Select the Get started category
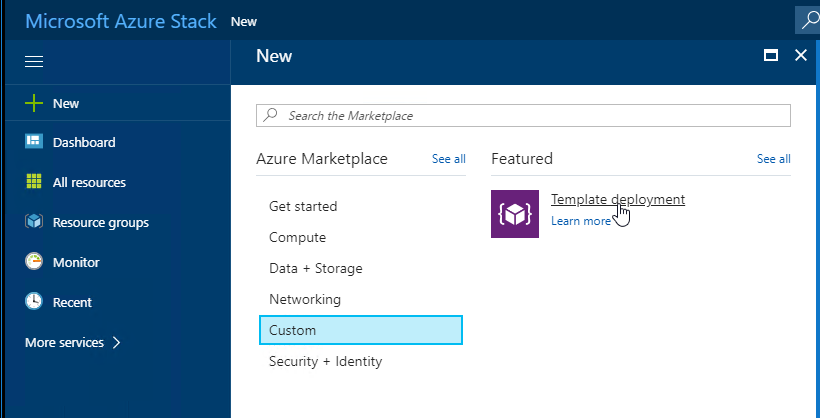The height and width of the screenshot is (418, 820). (x=303, y=206)
